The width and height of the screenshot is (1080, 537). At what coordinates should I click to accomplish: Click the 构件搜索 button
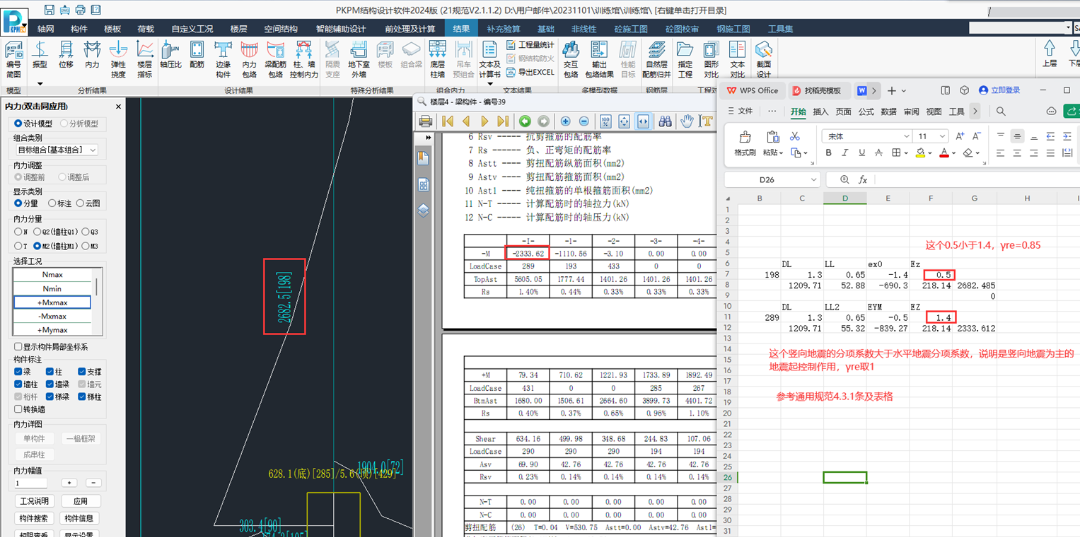[x=34, y=518]
